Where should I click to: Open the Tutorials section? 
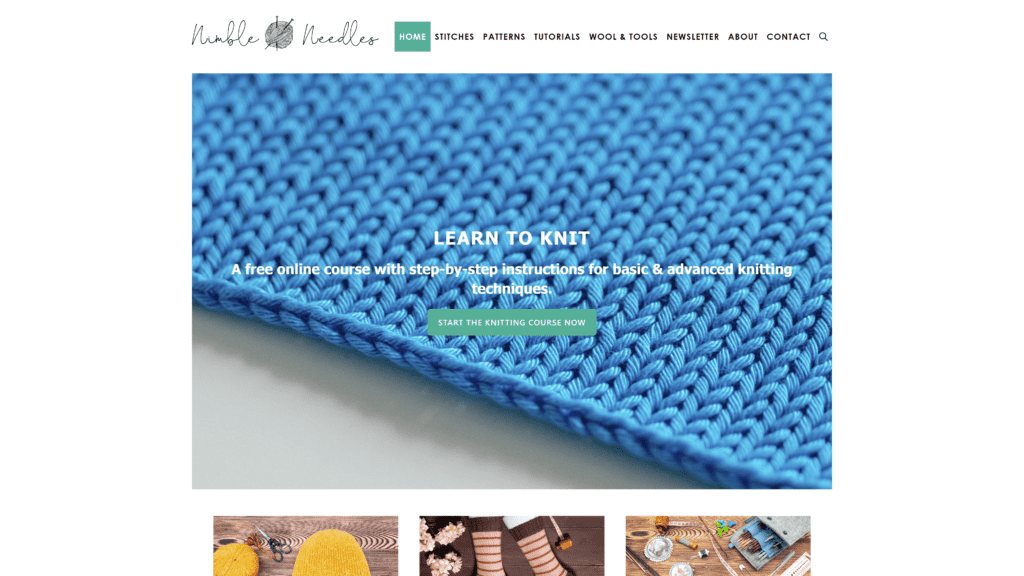[x=557, y=37]
